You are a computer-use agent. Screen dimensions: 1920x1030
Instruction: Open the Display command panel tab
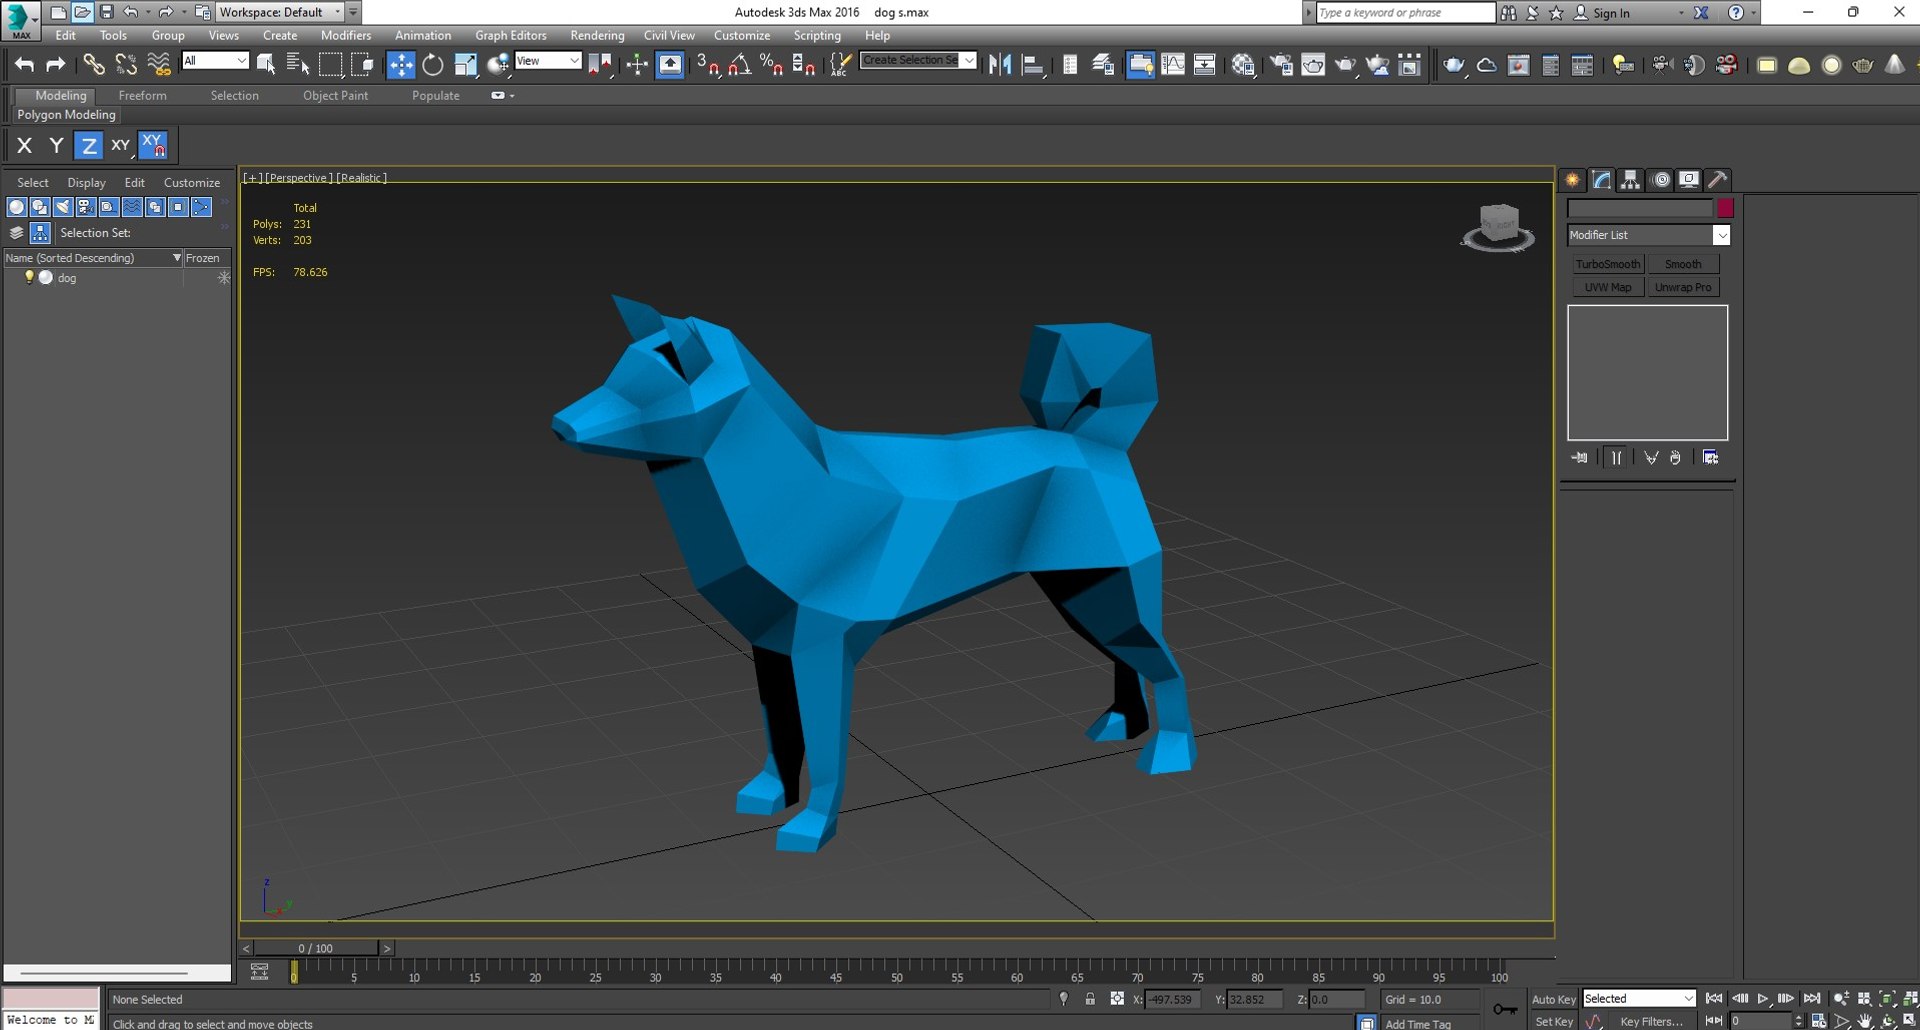tap(1689, 180)
